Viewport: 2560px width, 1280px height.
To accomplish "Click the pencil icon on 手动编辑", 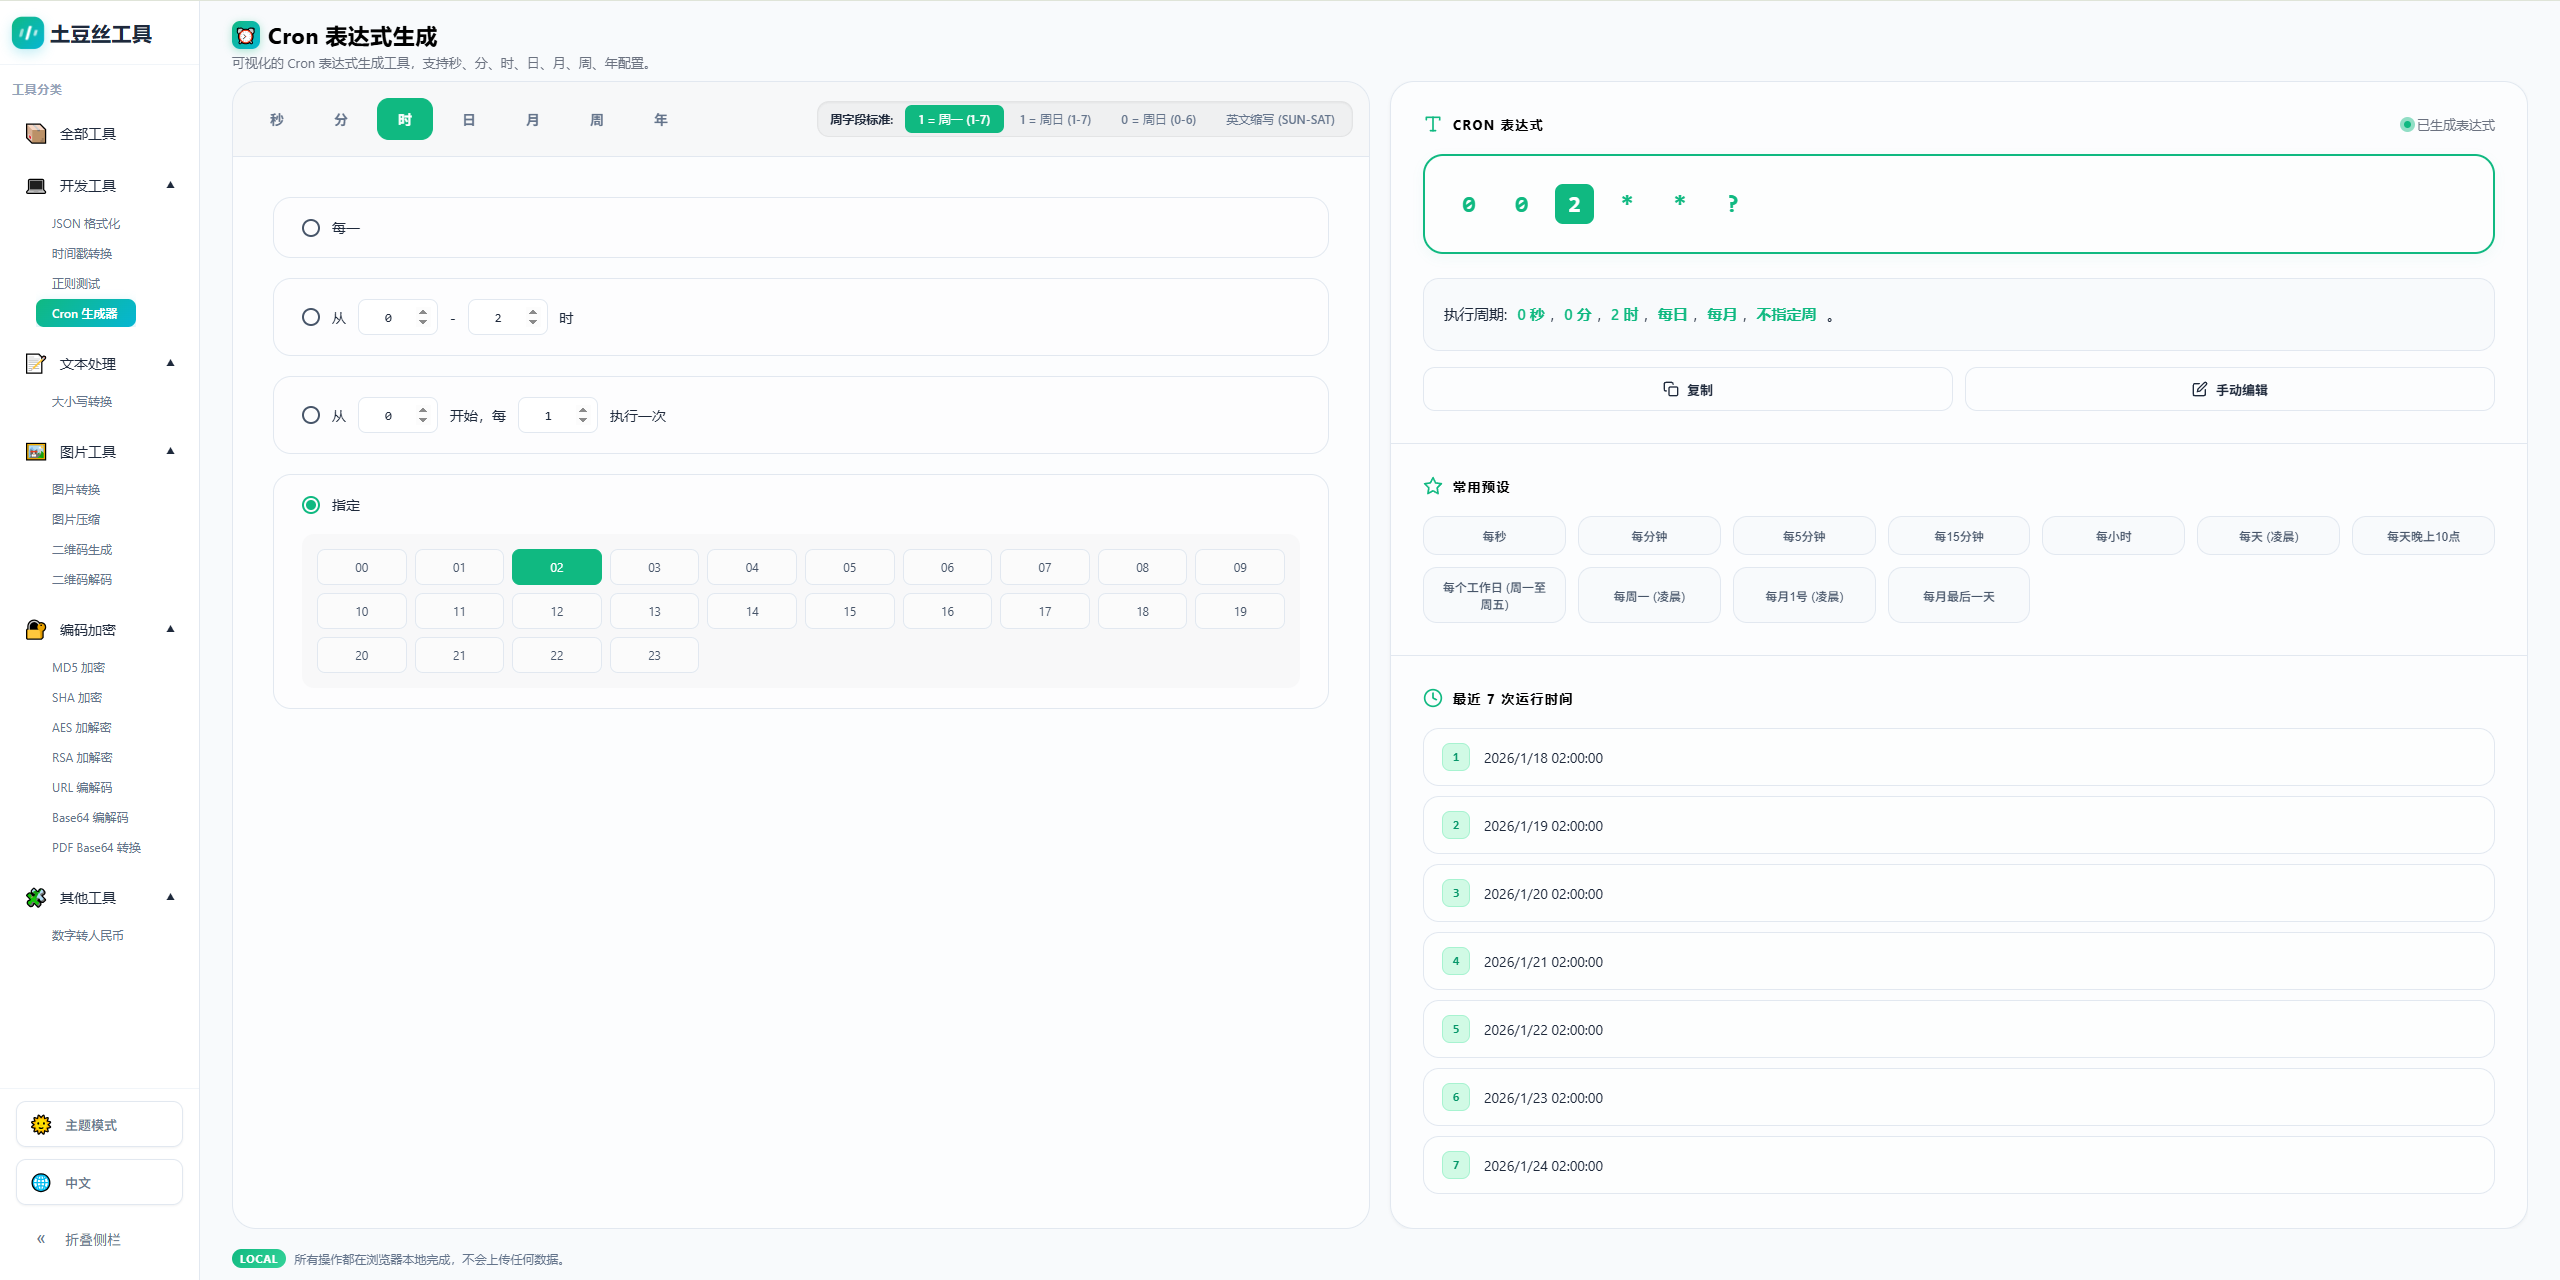I will point(2199,389).
